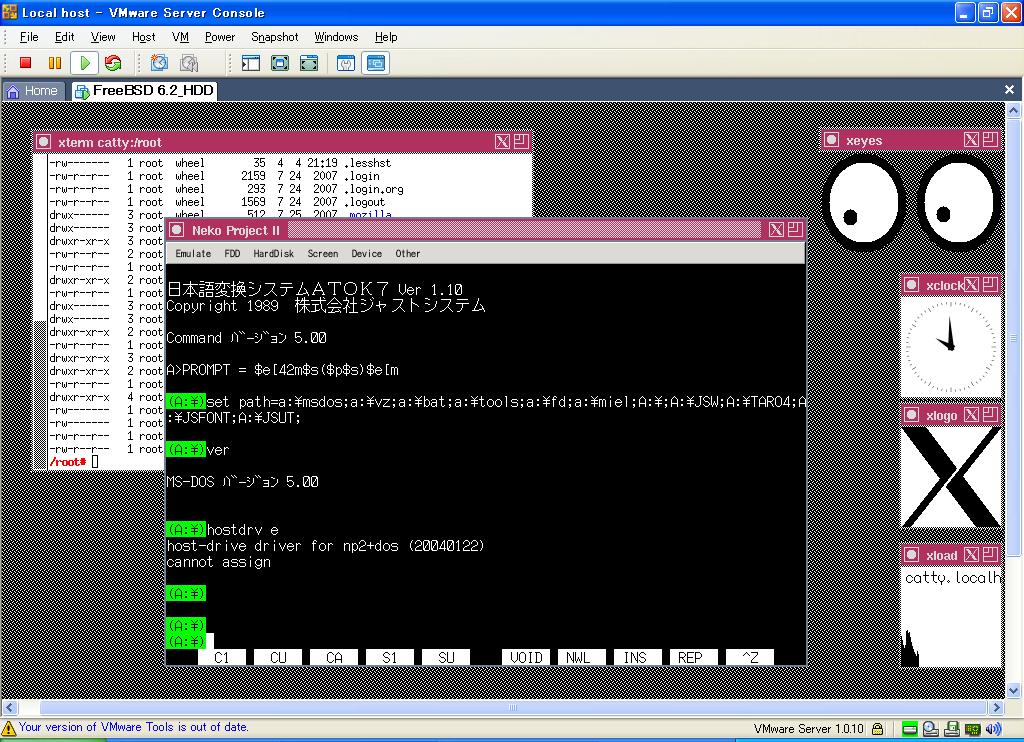Open Device menu in Neko Project II
This screenshot has height=742, width=1024.
coord(366,253)
